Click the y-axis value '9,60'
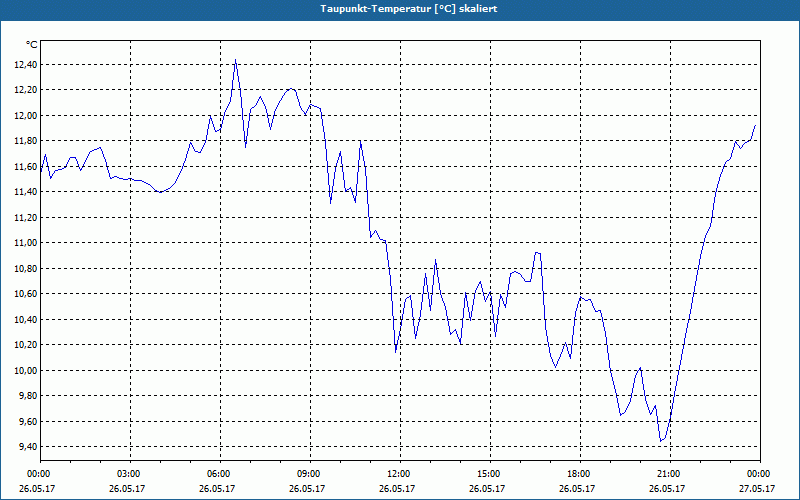 29,421
